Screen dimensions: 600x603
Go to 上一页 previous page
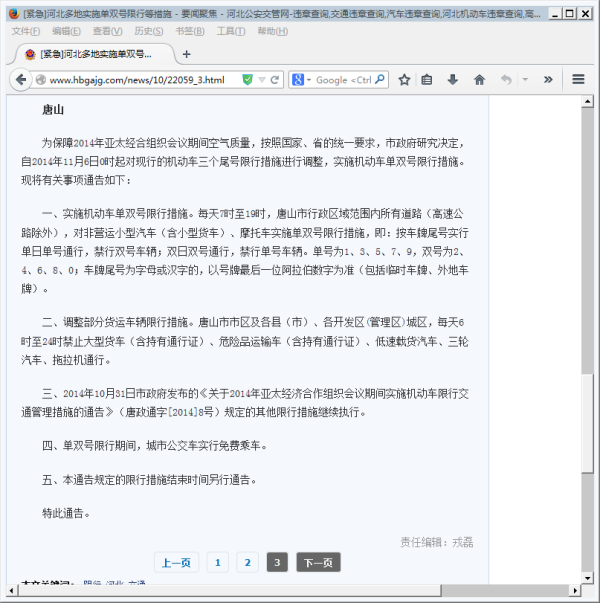pyautogui.click(x=177, y=562)
